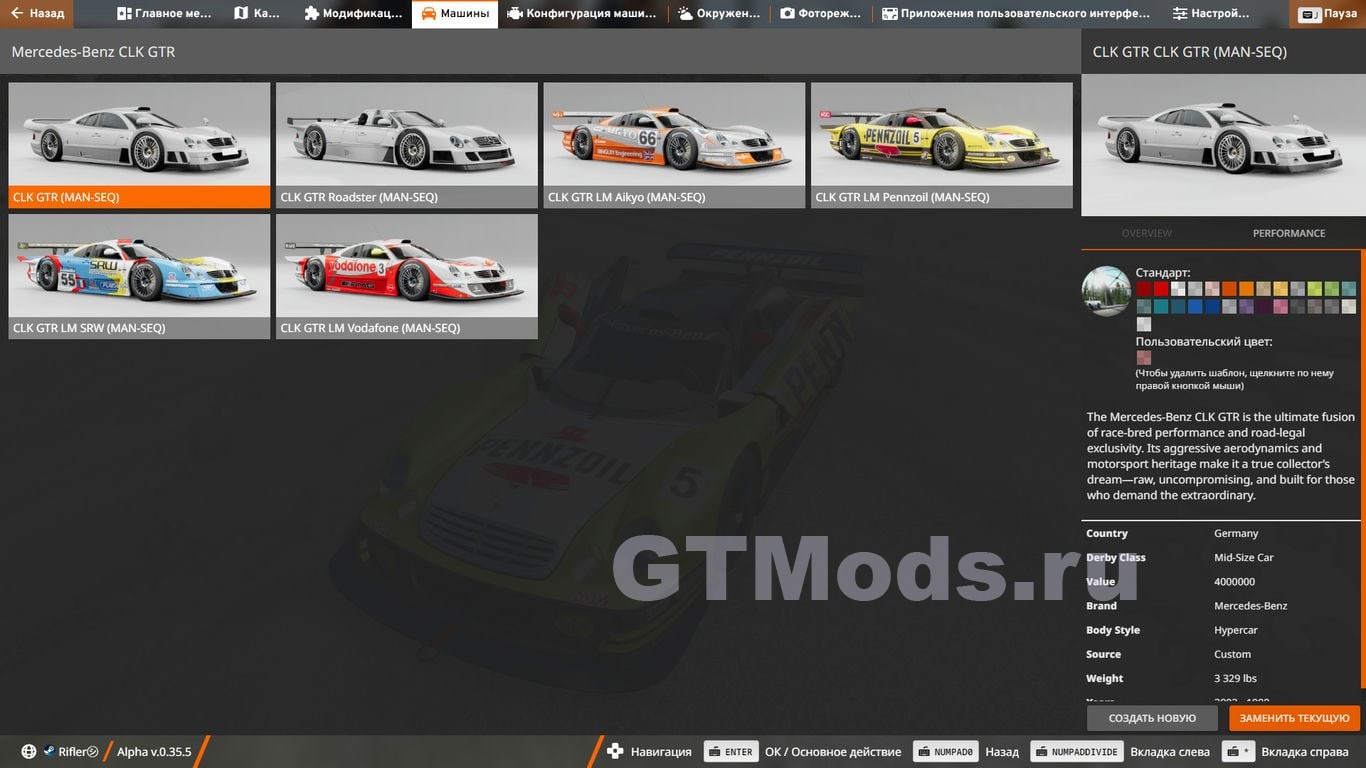1366x768 pixels.
Task: Pick the CLK GTR LM Vodafone configuration
Action: [407, 276]
